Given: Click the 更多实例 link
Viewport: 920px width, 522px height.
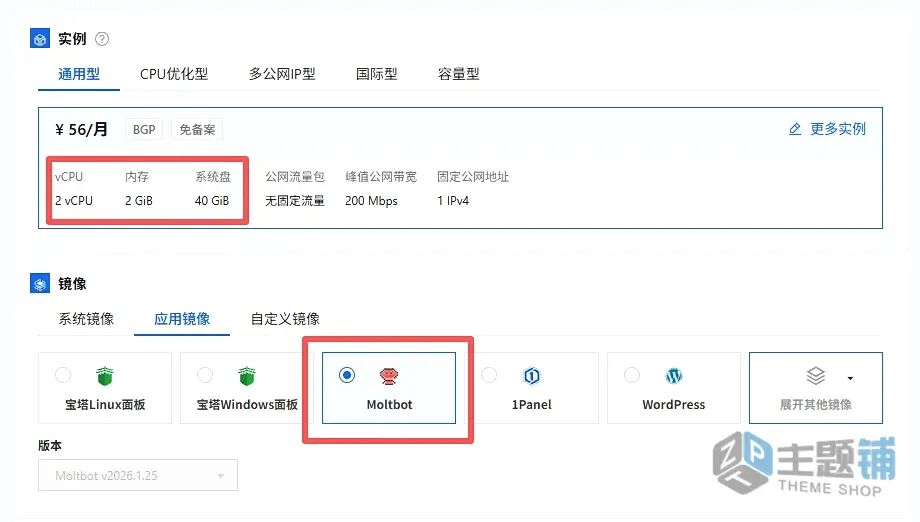Looking at the screenshot, I should coord(838,129).
